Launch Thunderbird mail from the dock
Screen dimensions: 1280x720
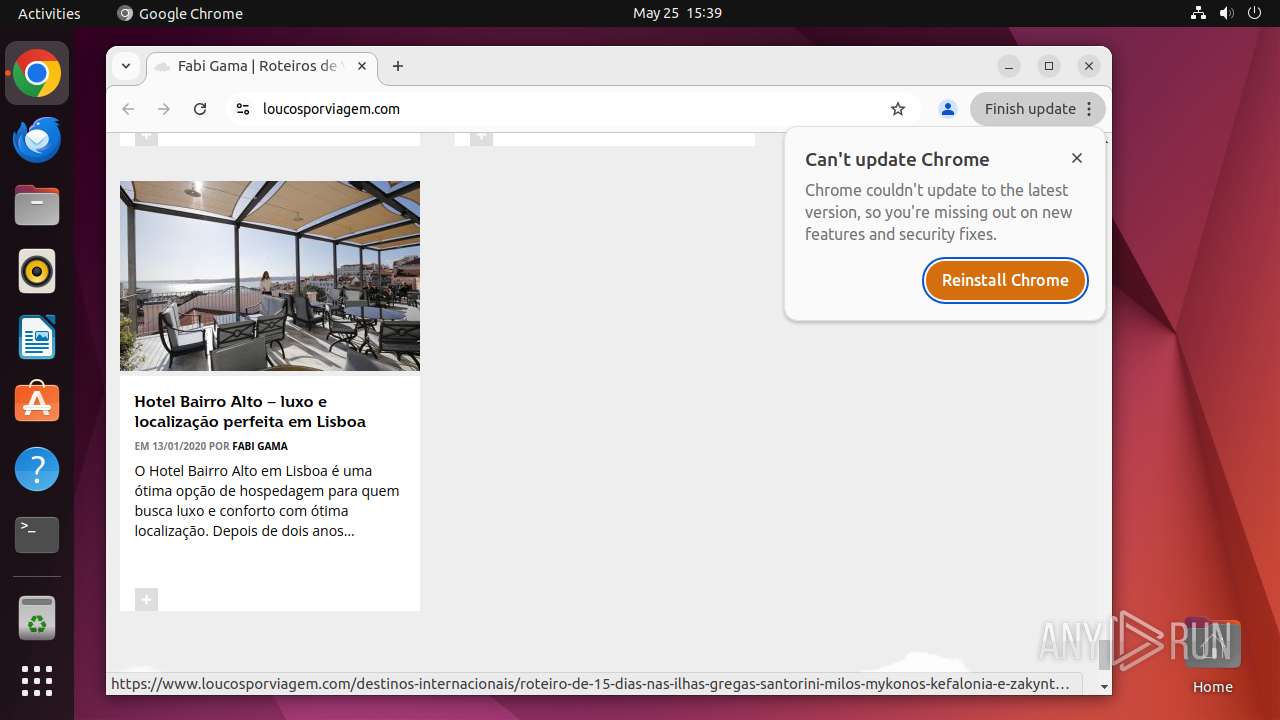tap(37, 140)
